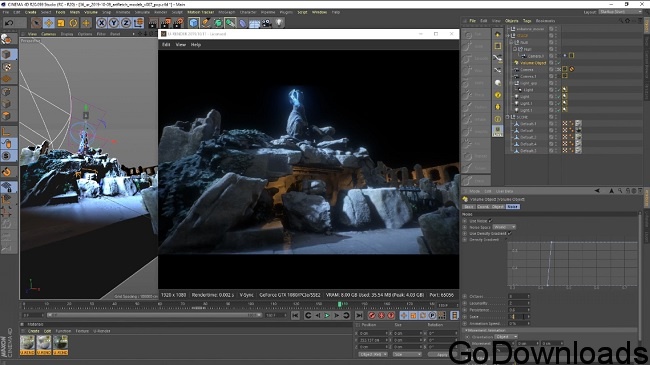650x365 pixels.
Task: Activate the Move tool
Action: tap(49, 23)
